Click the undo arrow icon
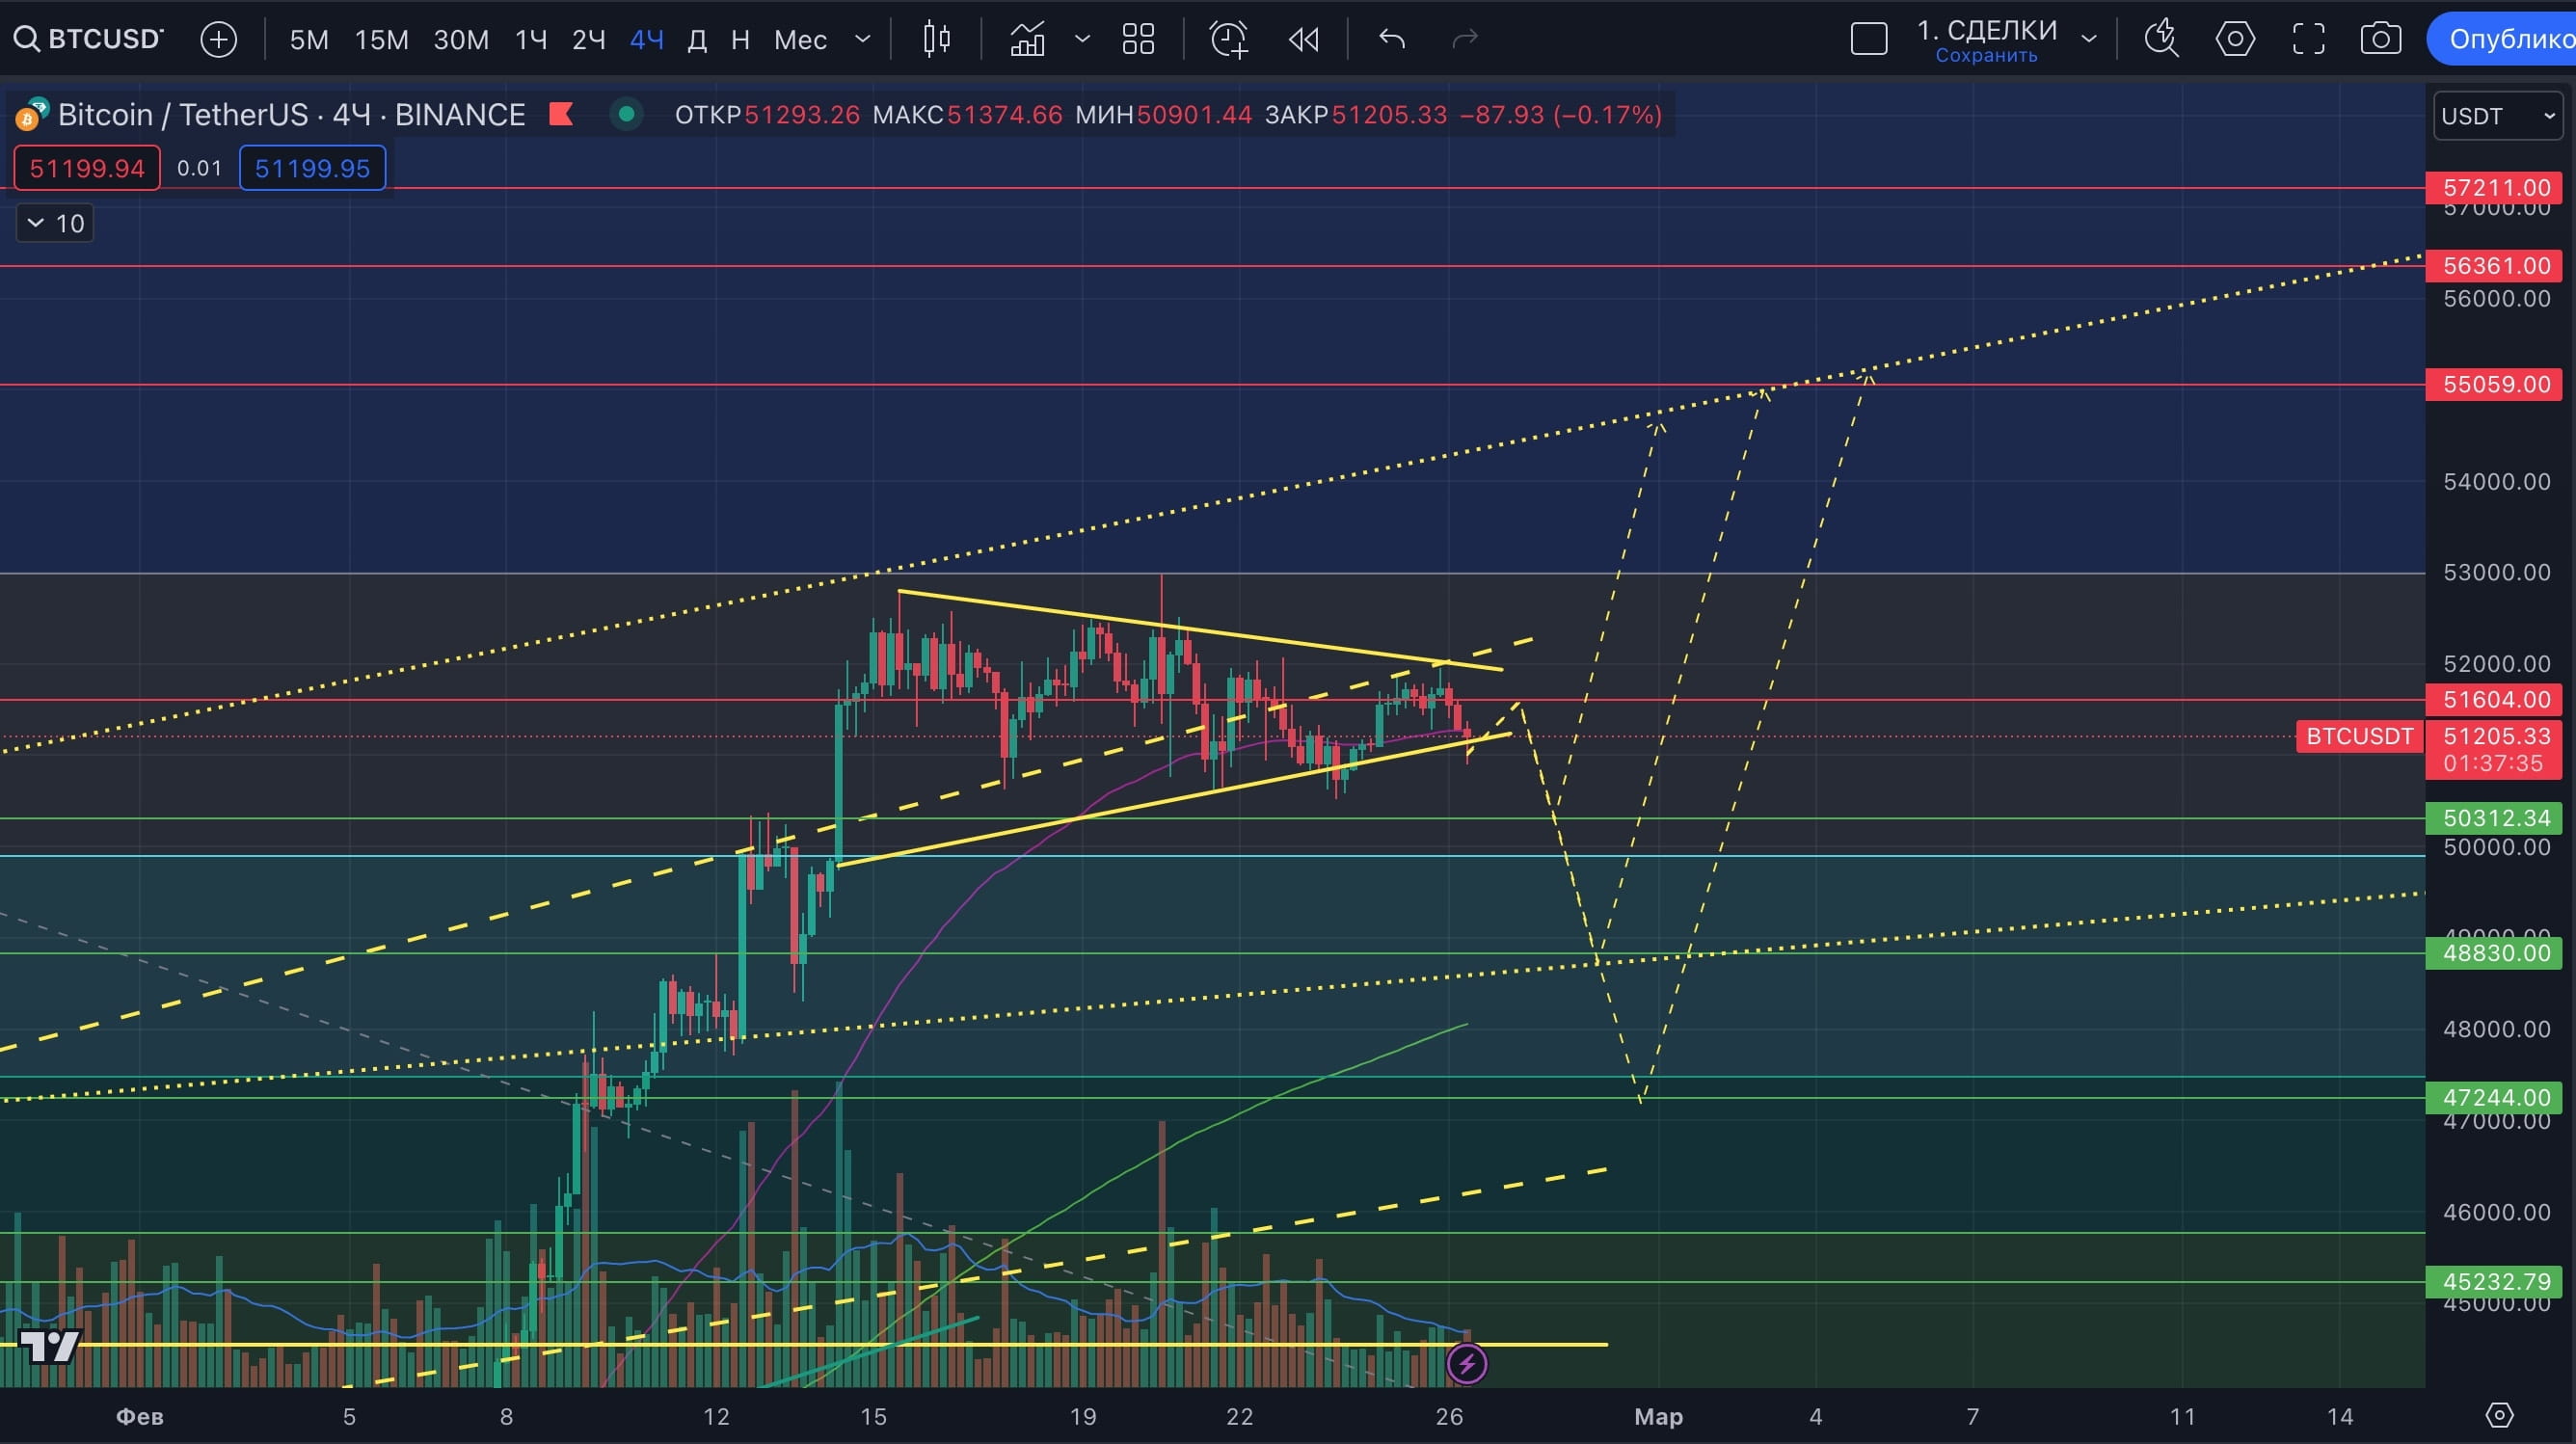Screen dimensions: 2576x1444 (x=1392, y=39)
